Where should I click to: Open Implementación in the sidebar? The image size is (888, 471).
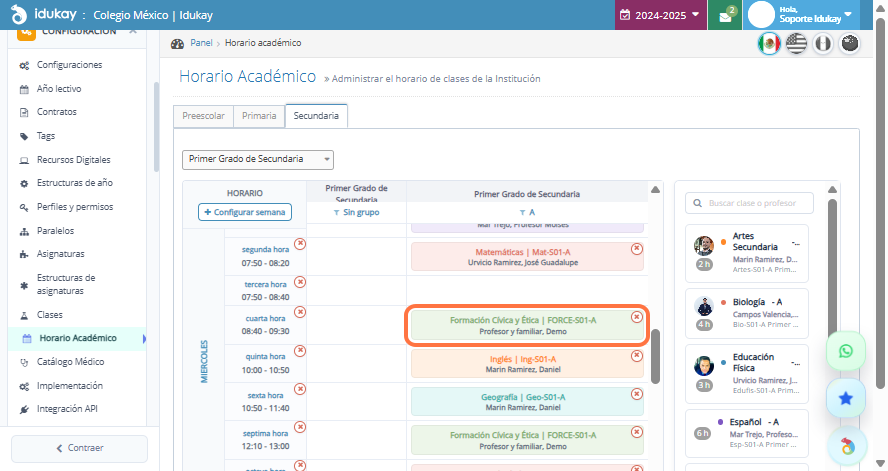coord(70,386)
